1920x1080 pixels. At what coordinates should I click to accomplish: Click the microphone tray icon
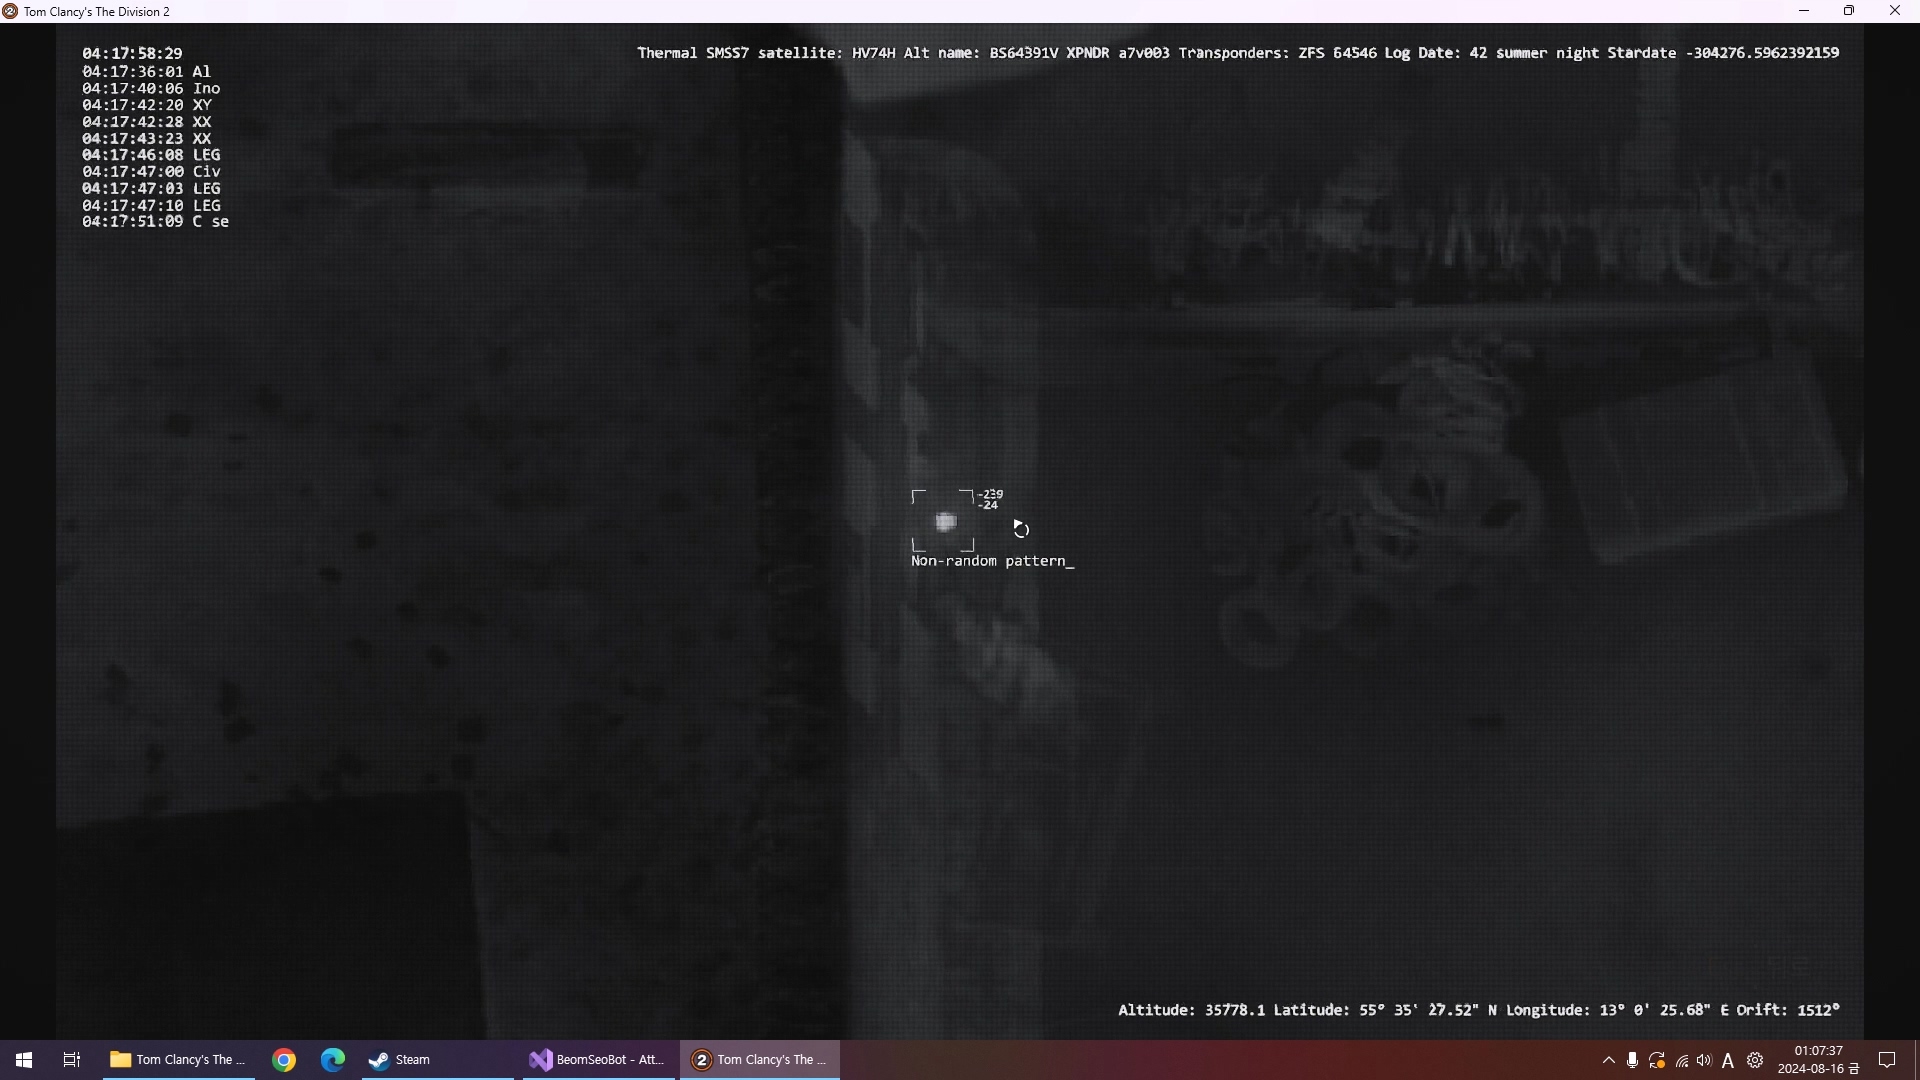coord(1632,1060)
